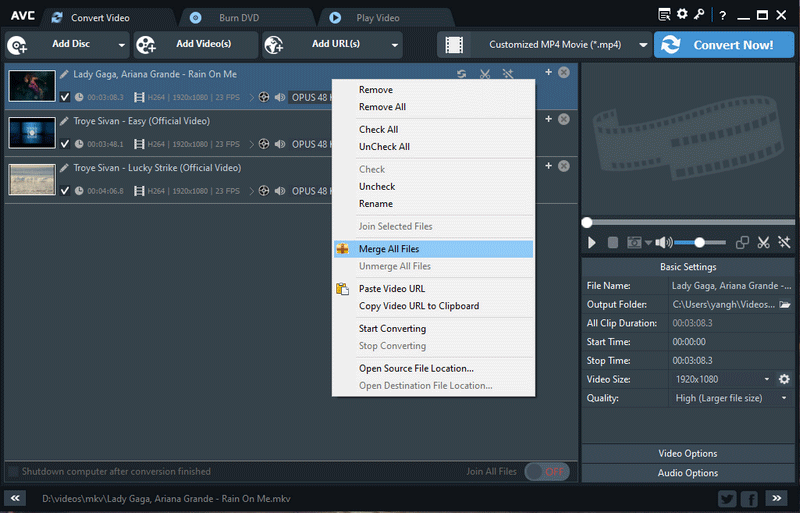Screen dimensions: 800x513
Task: Open output folder with folder icon
Action: (785, 305)
